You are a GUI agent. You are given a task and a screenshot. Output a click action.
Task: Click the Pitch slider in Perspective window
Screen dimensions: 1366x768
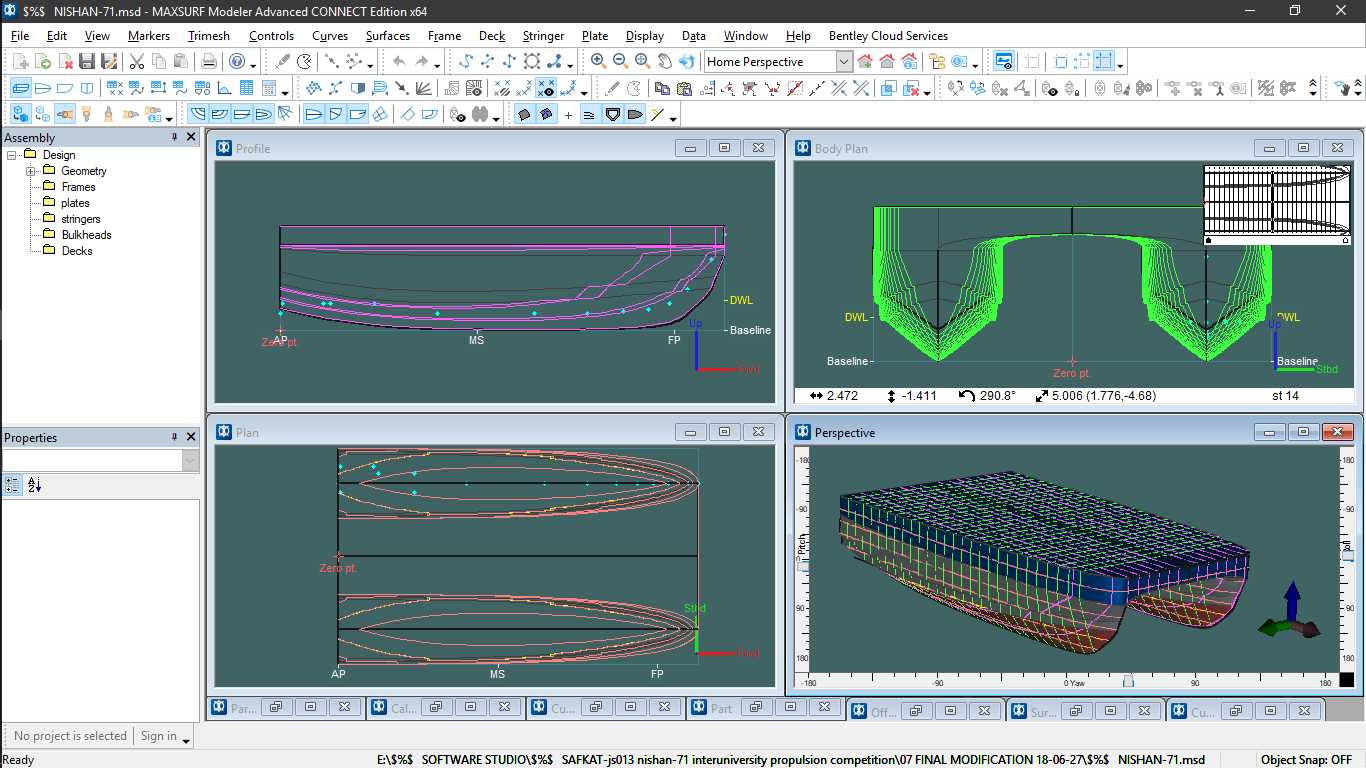point(802,567)
